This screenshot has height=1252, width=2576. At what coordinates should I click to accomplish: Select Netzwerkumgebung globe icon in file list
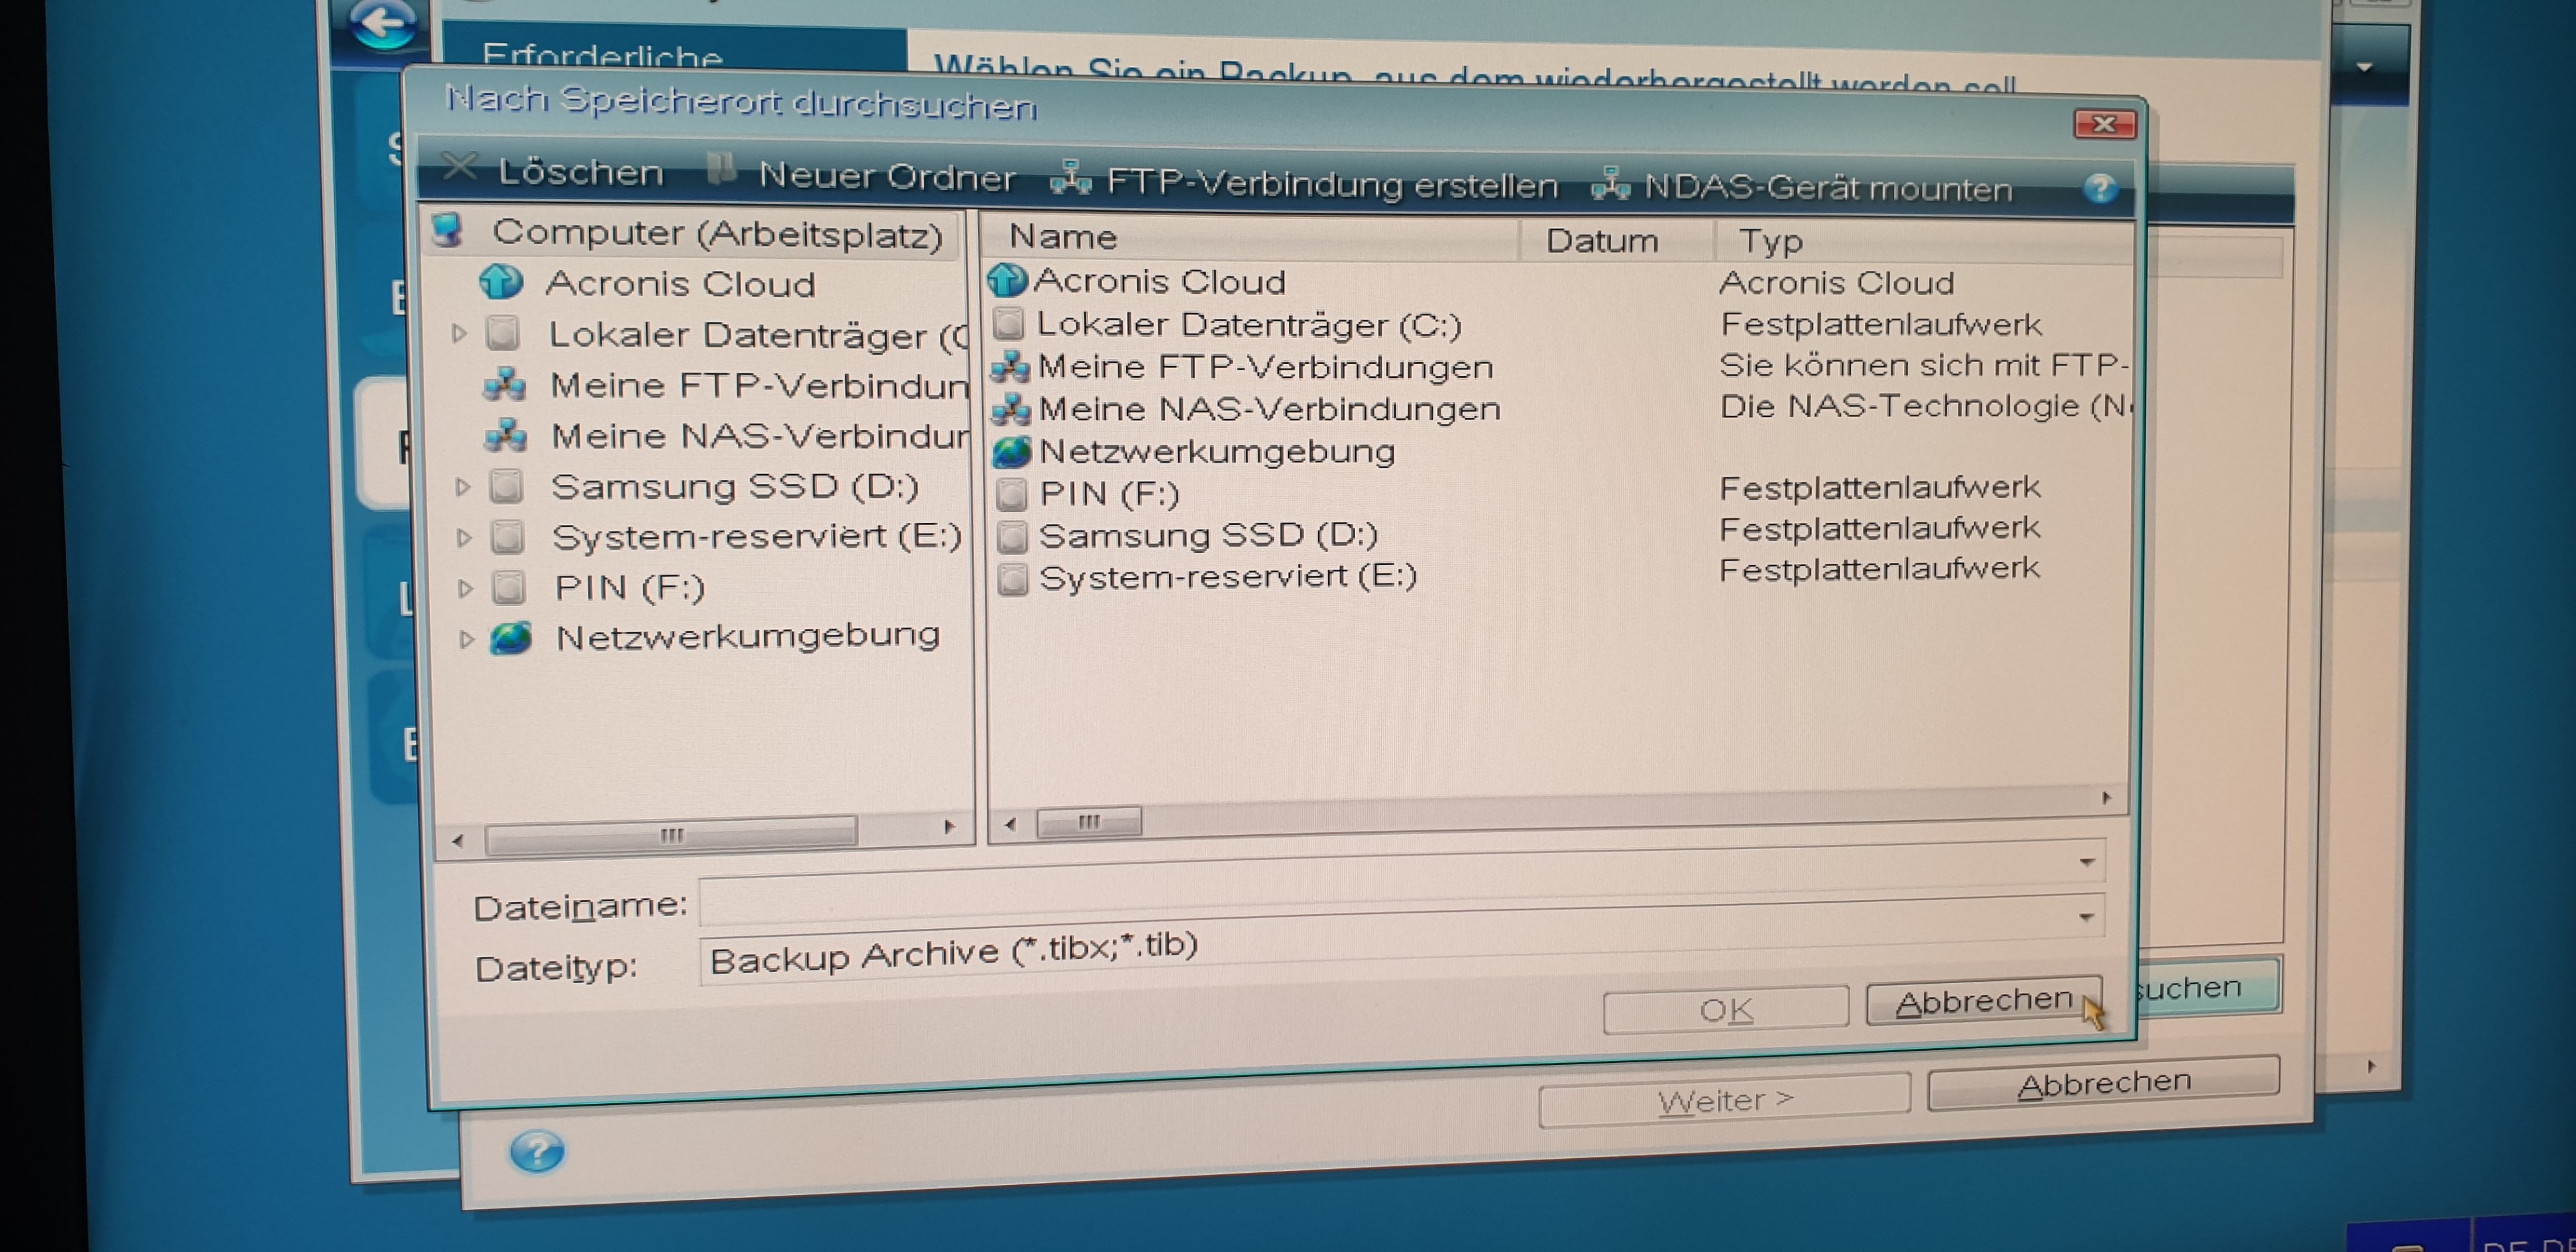point(1011,452)
